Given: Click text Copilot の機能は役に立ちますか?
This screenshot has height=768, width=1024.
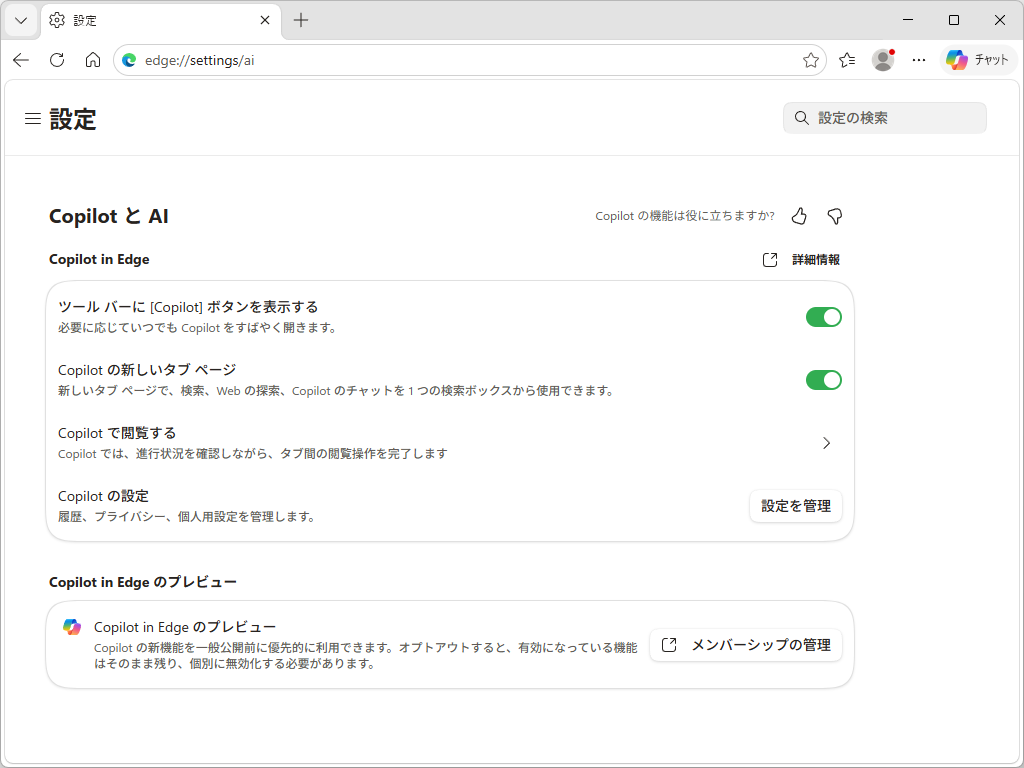Looking at the screenshot, I should (685, 216).
